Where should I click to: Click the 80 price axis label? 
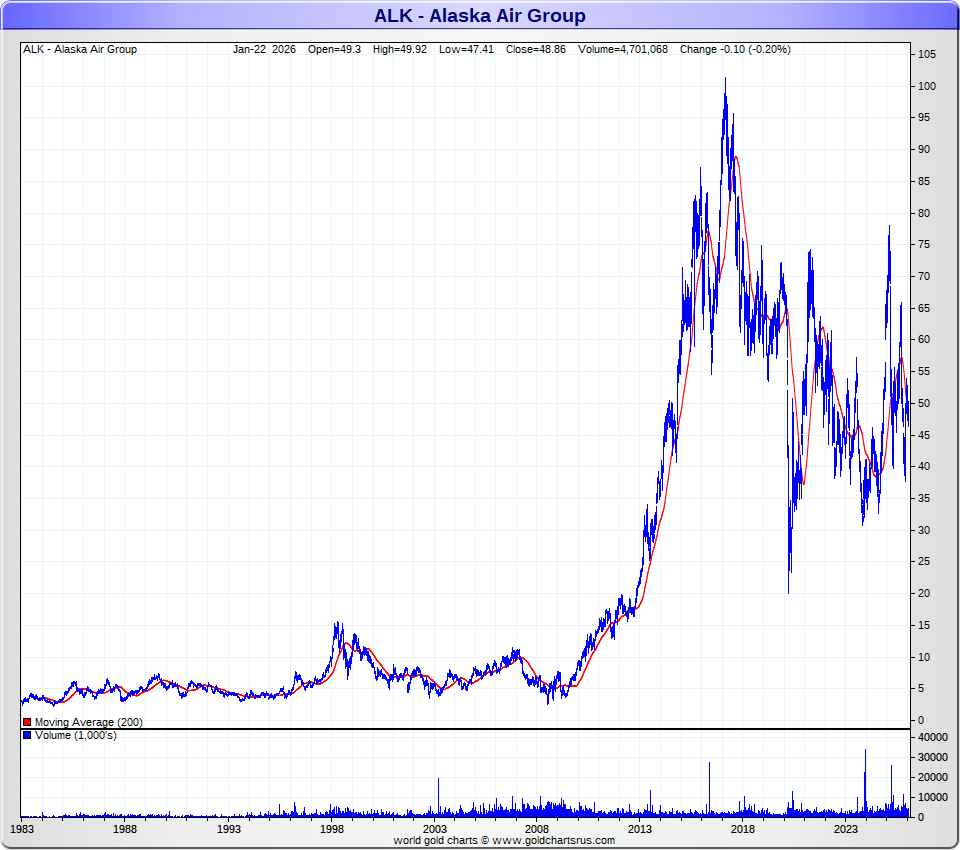click(x=924, y=213)
